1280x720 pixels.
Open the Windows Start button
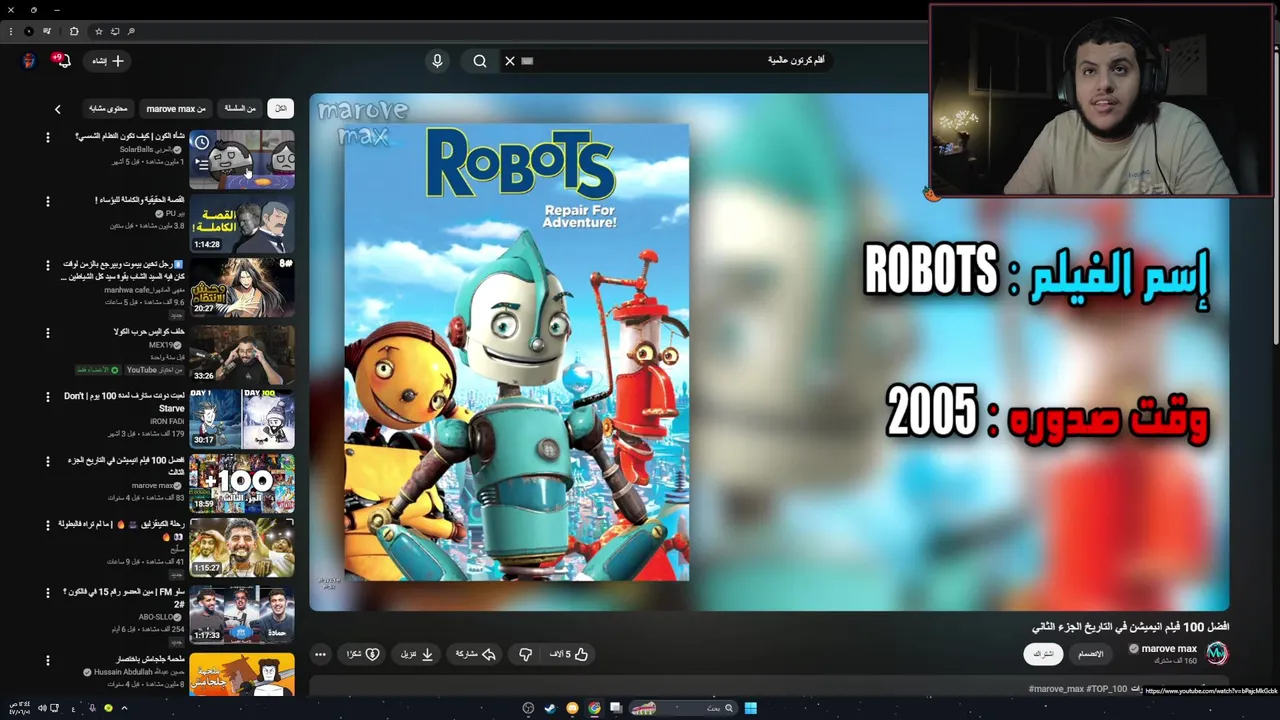point(750,708)
